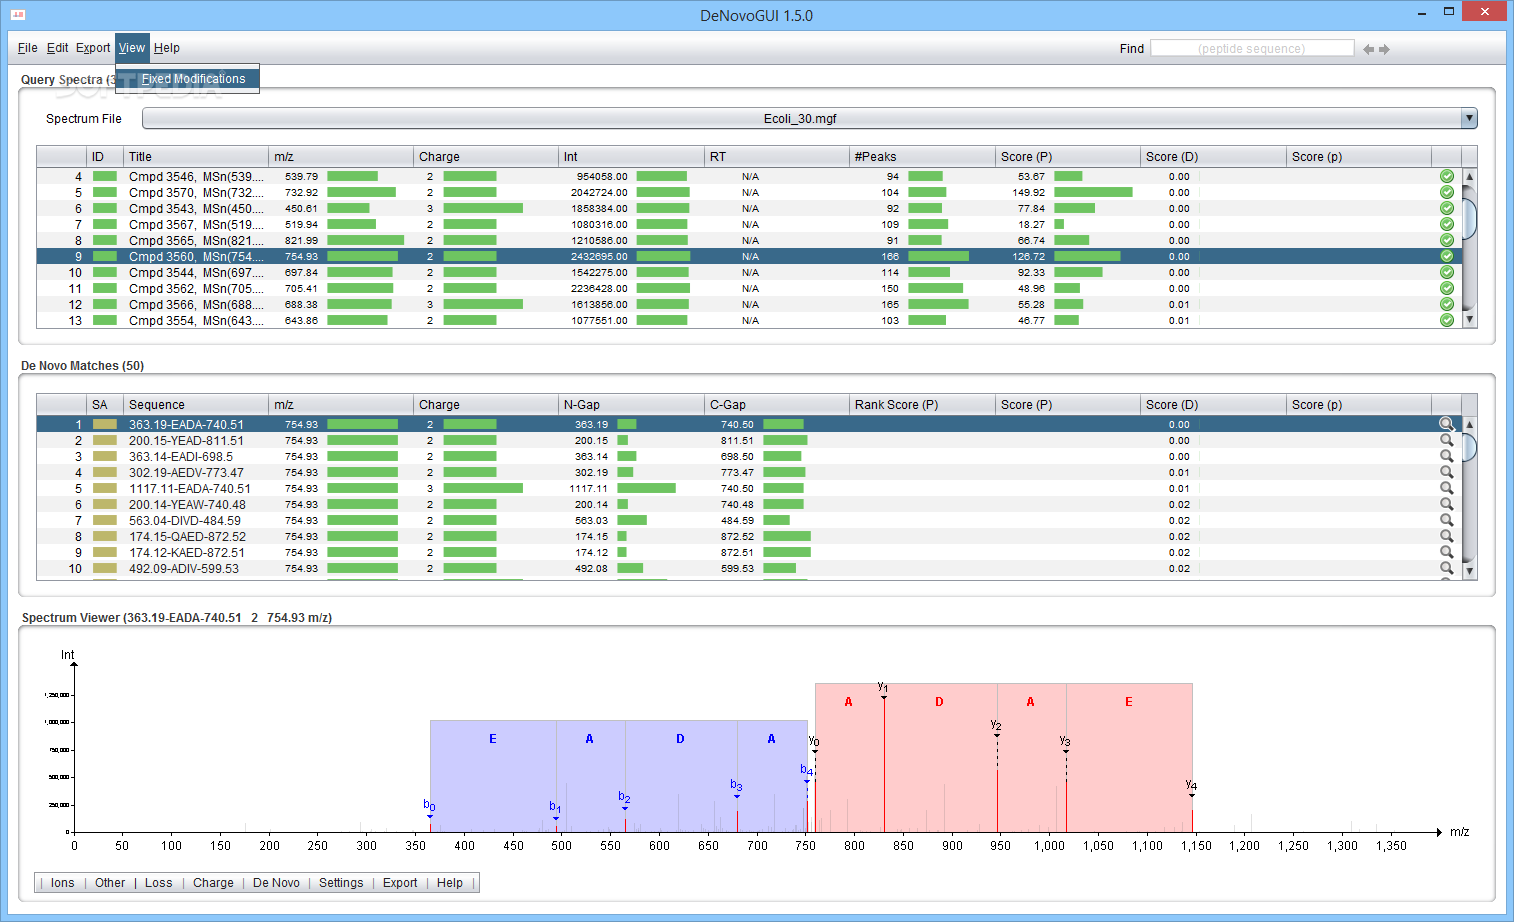Open the Other options in spectrum toolbar

[x=110, y=883]
